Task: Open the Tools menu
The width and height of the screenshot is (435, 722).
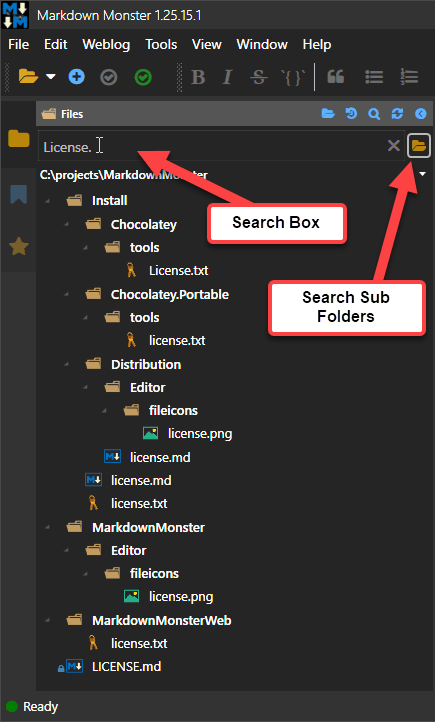Action: tap(161, 44)
